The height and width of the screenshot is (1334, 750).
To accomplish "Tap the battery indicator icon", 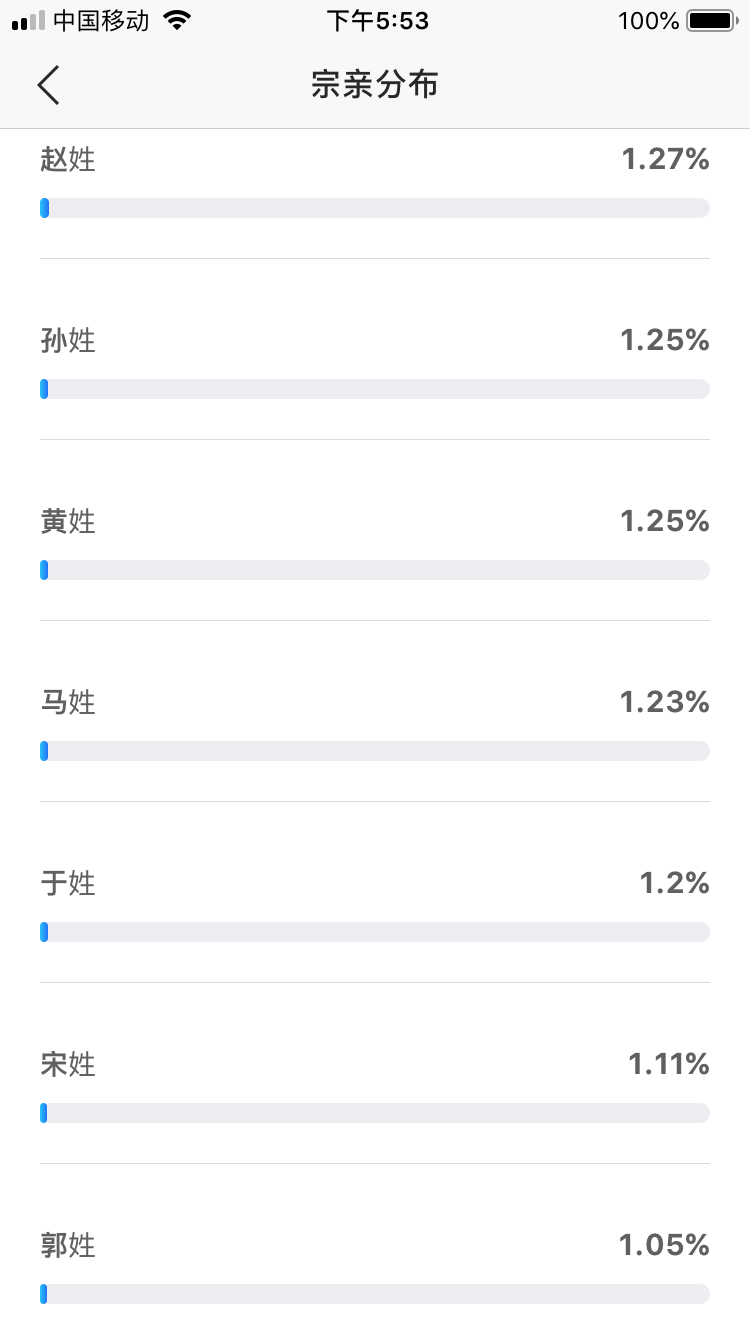I will click(x=710, y=20).
